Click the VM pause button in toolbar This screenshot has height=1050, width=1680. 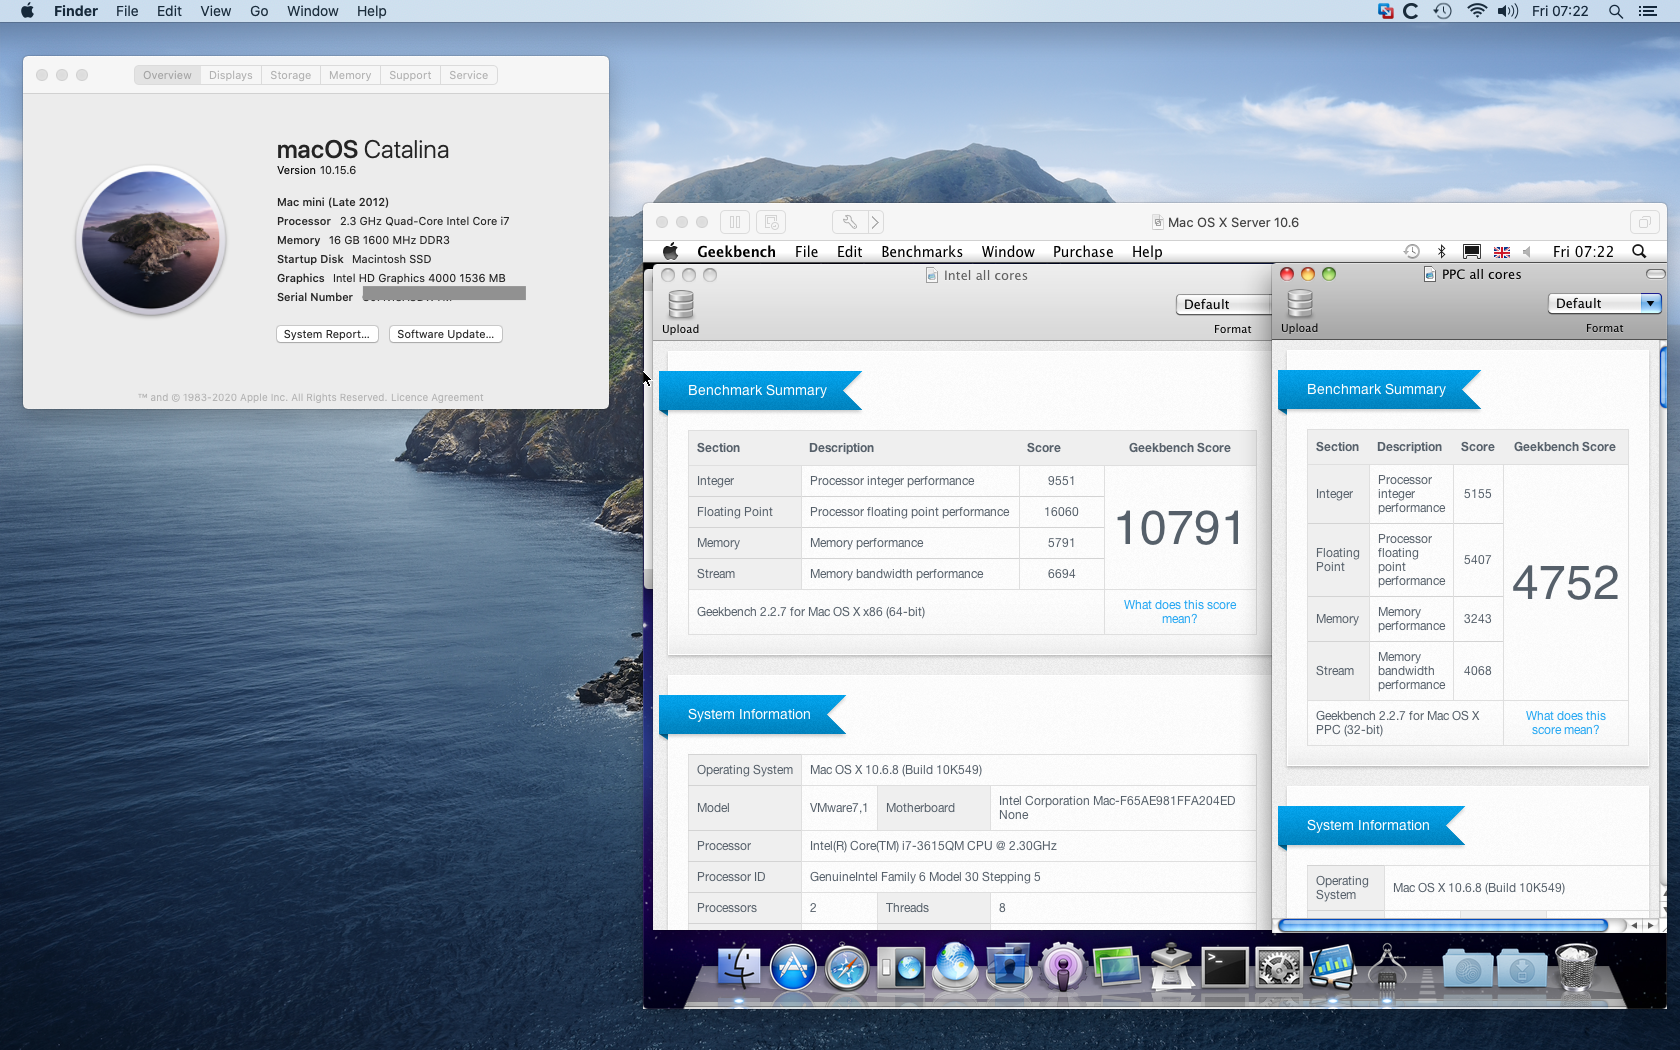(735, 222)
